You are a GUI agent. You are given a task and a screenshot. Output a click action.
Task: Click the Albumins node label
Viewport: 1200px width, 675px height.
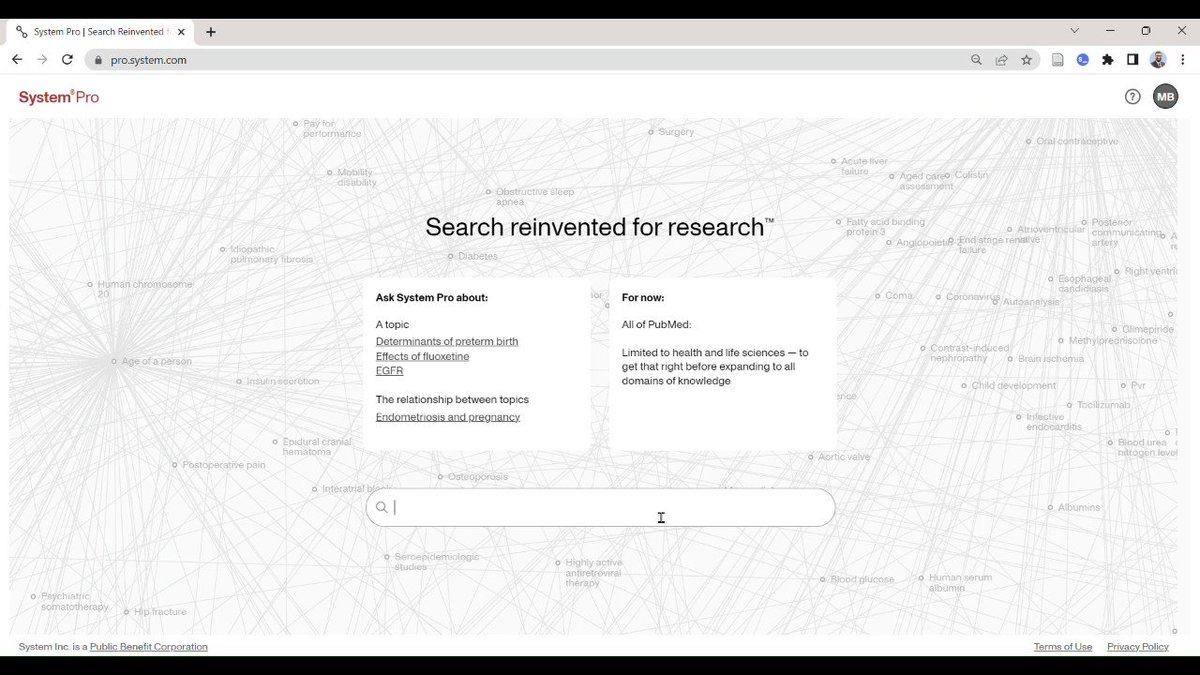(x=1079, y=508)
